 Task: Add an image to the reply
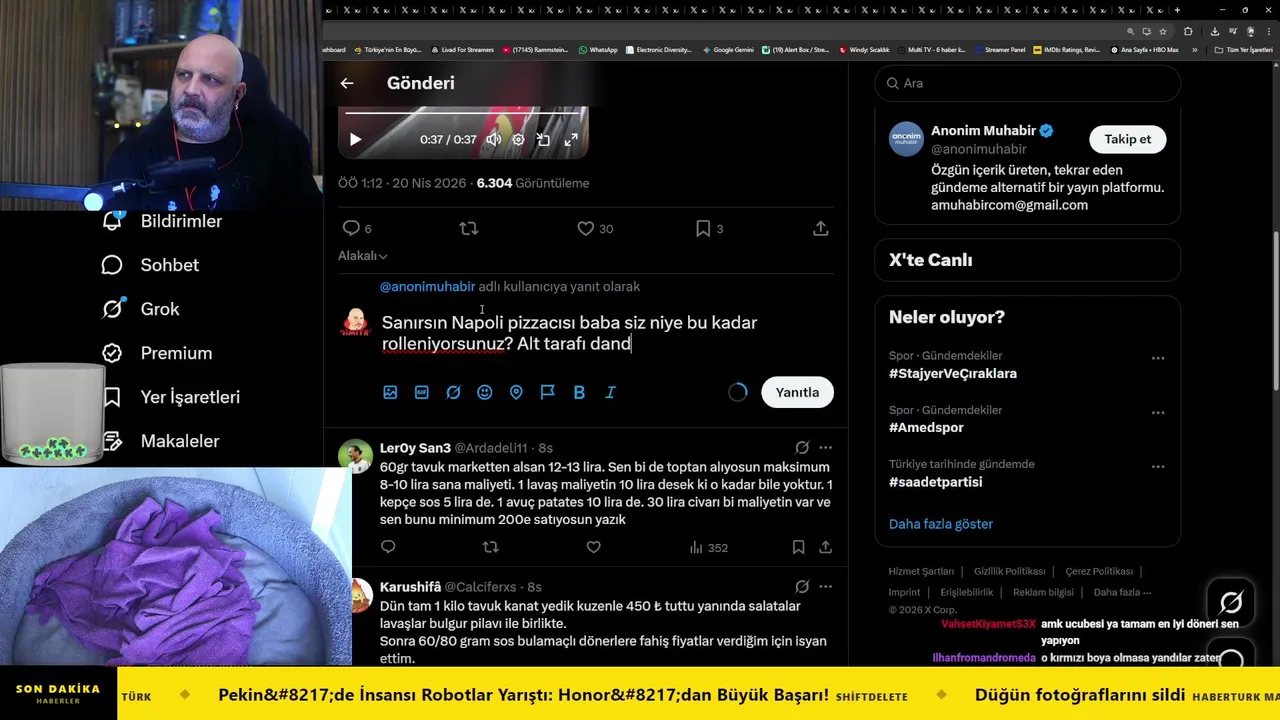coord(390,393)
